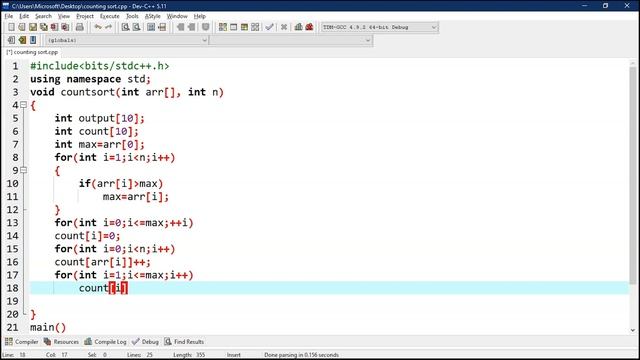Screen dimensions: 640x360
Task: Click the Close All toolbar icon
Action: [x=65, y=27]
